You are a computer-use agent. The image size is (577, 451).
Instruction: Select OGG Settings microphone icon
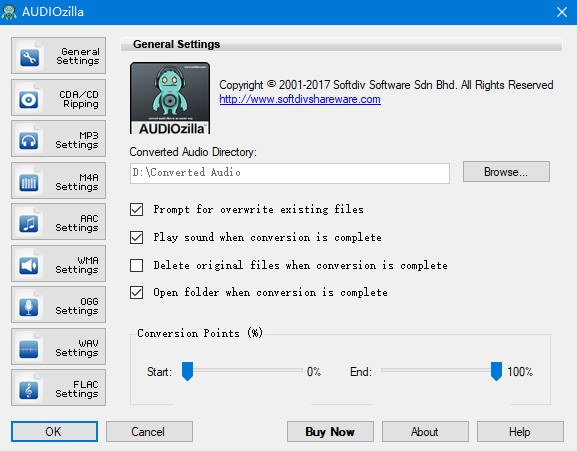(x=29, y=307)
